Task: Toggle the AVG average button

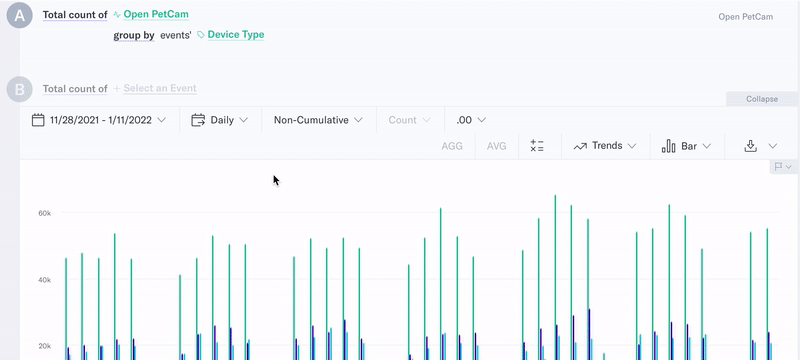Action: [x=496, y=146]
